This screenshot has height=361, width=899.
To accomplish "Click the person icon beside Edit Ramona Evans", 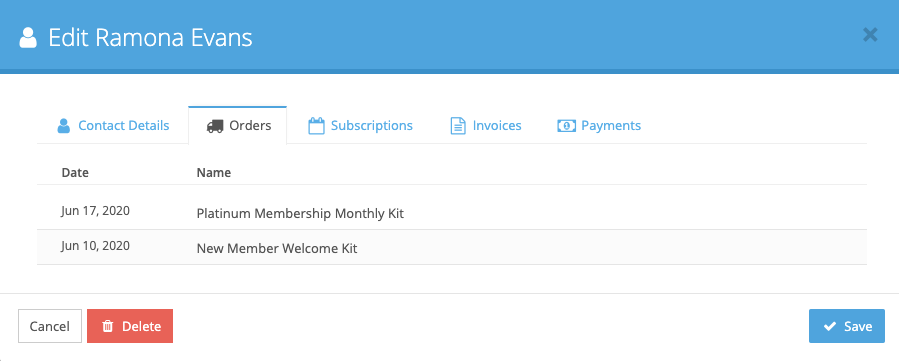I will point(28,38).
